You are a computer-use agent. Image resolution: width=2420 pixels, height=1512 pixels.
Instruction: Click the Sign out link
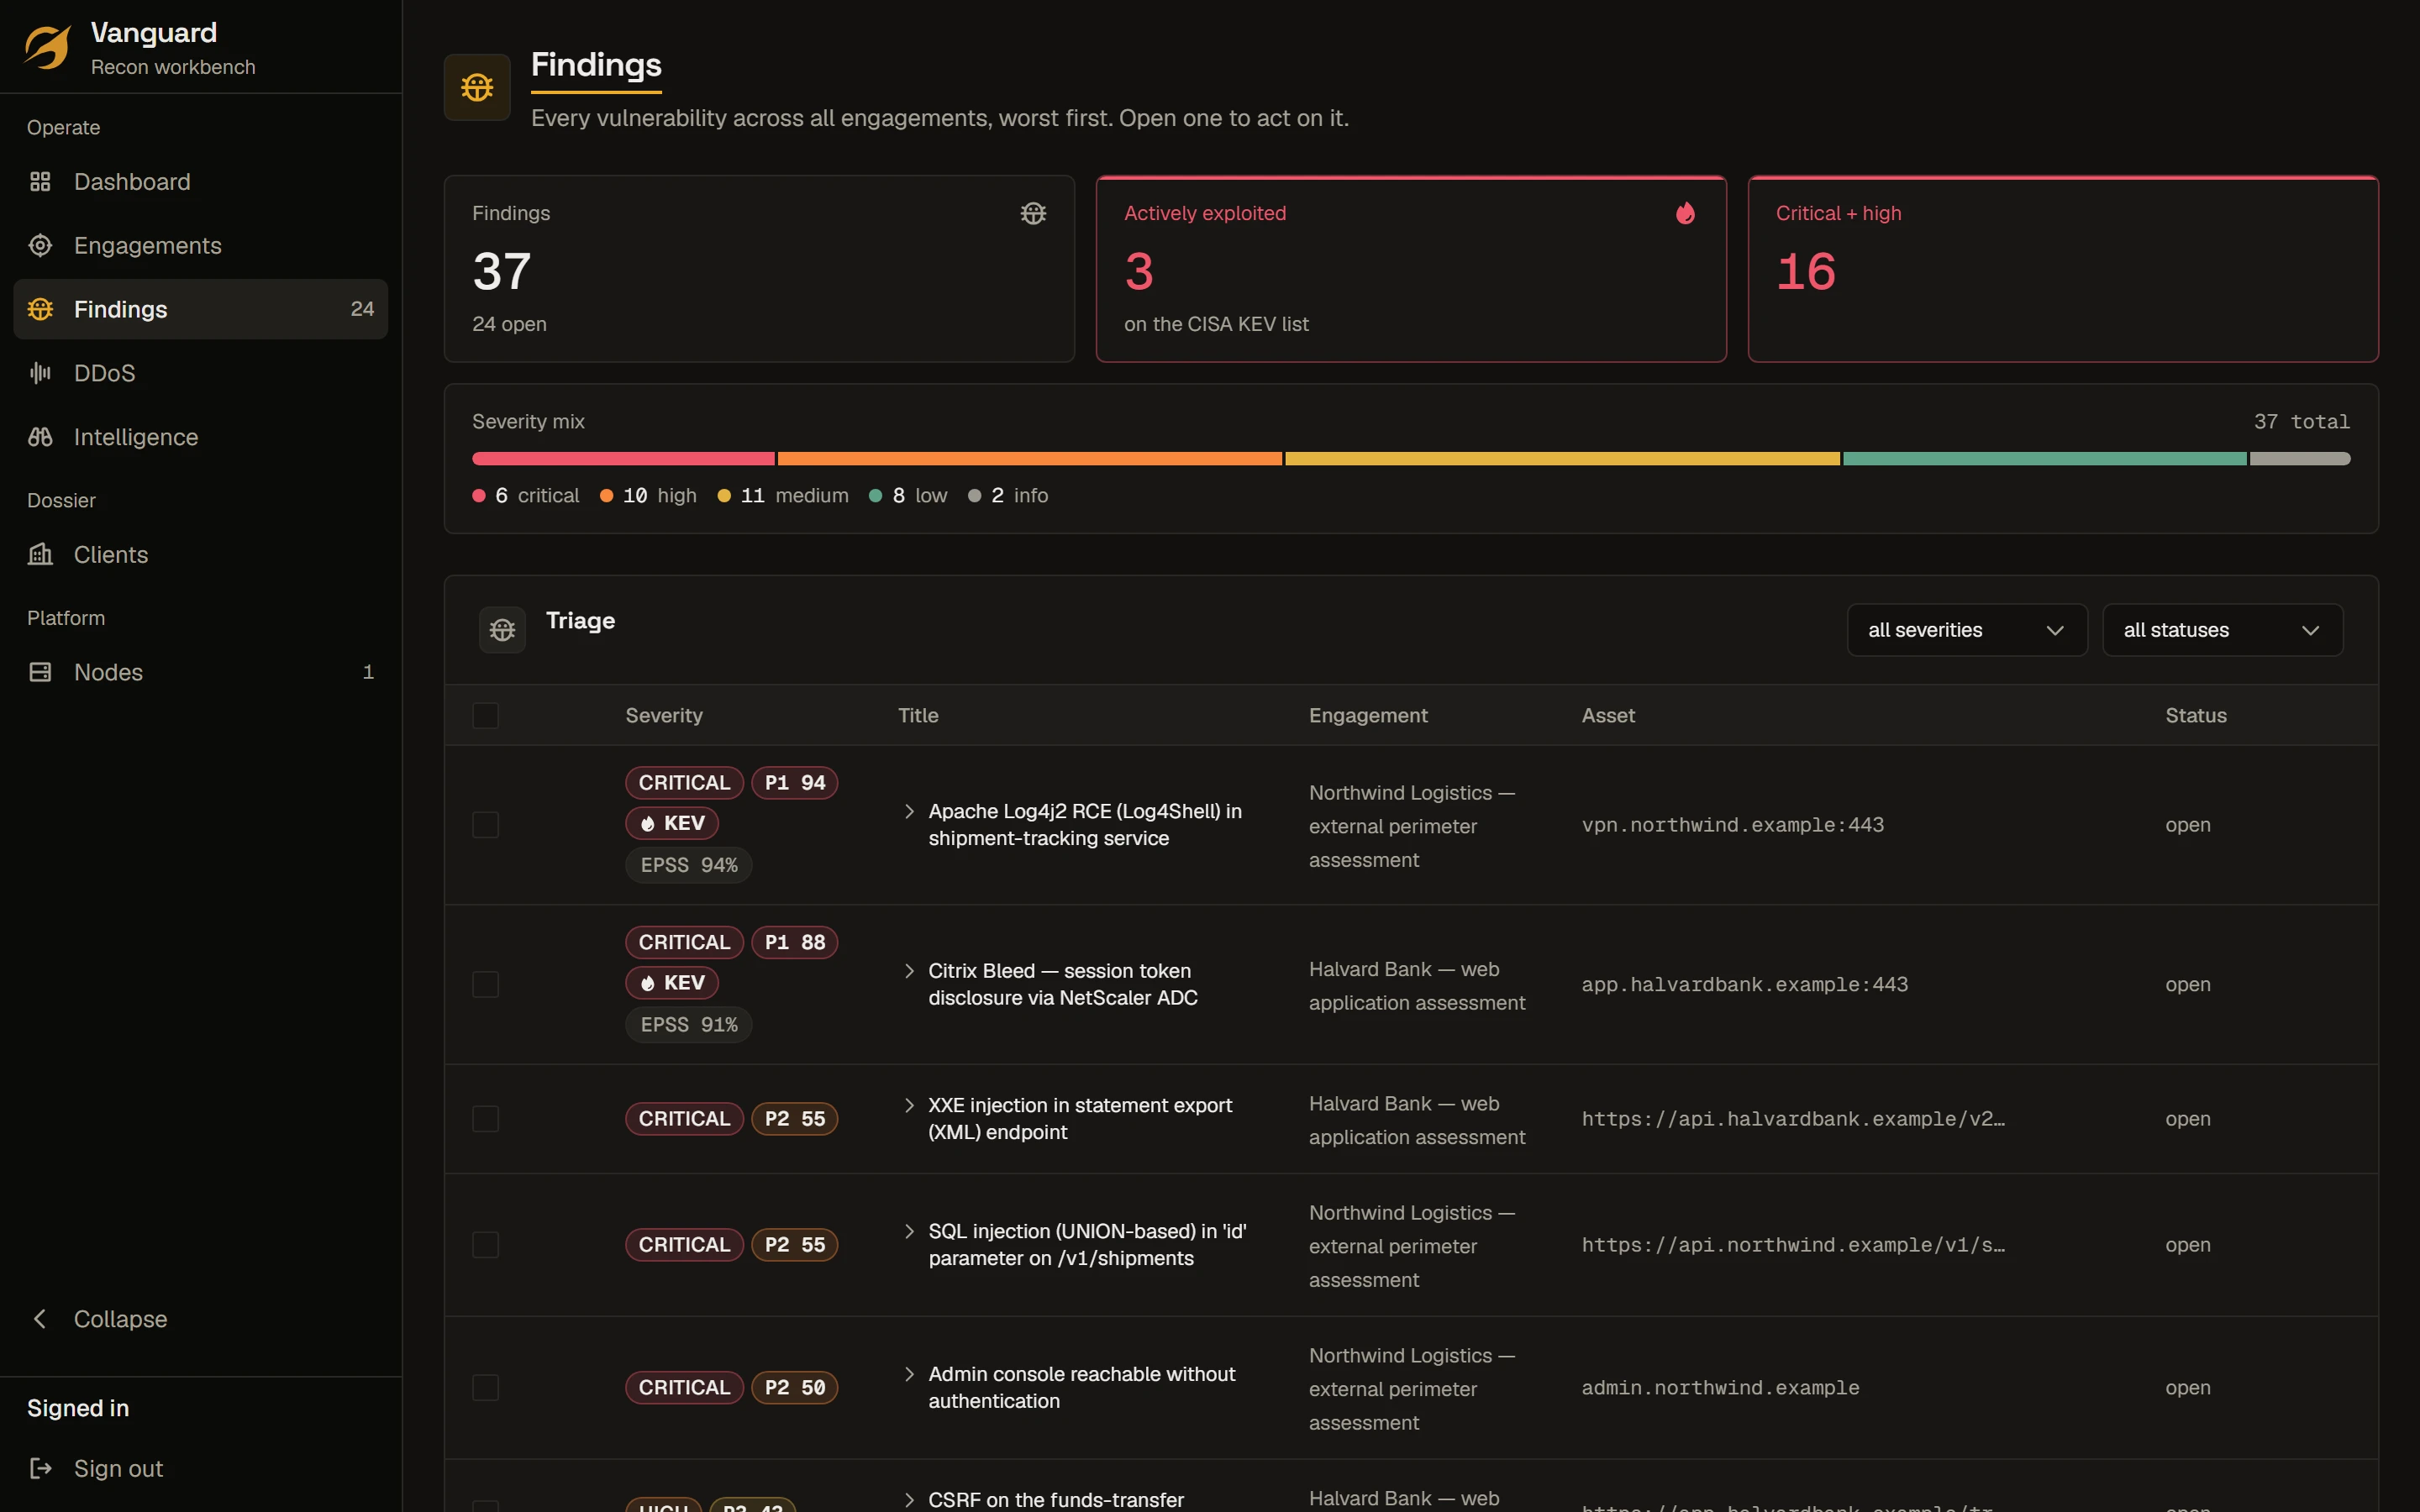click(200, 1468)
